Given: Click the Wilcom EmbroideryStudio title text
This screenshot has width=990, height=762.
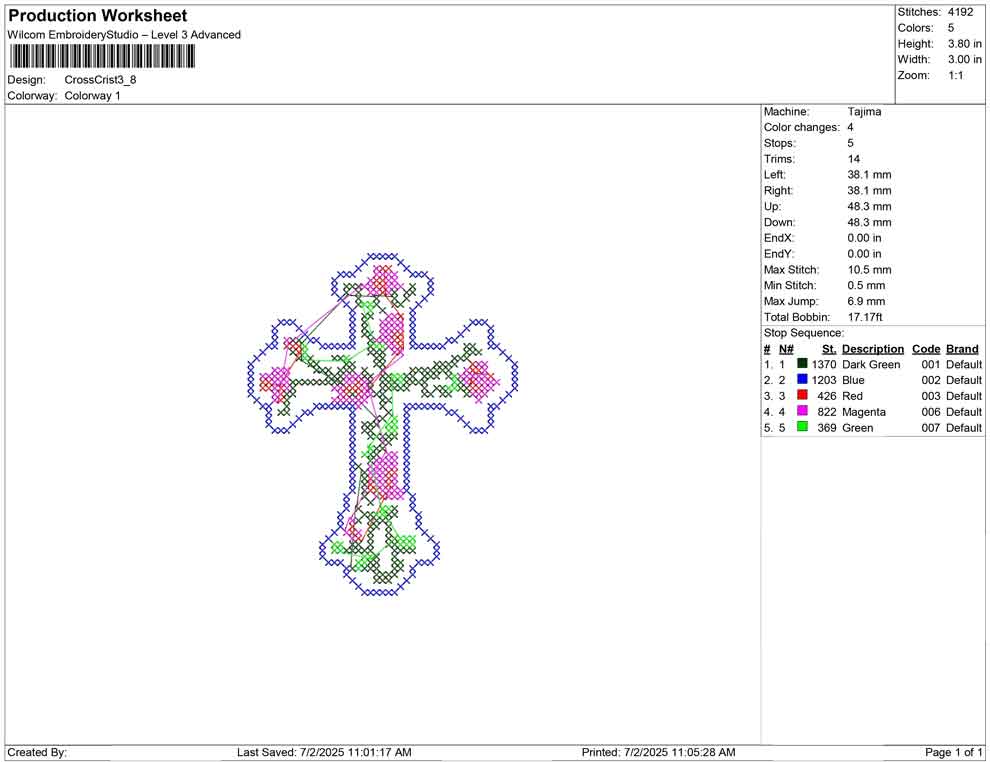Looking at the screenshot, I should tap(123, 34).
